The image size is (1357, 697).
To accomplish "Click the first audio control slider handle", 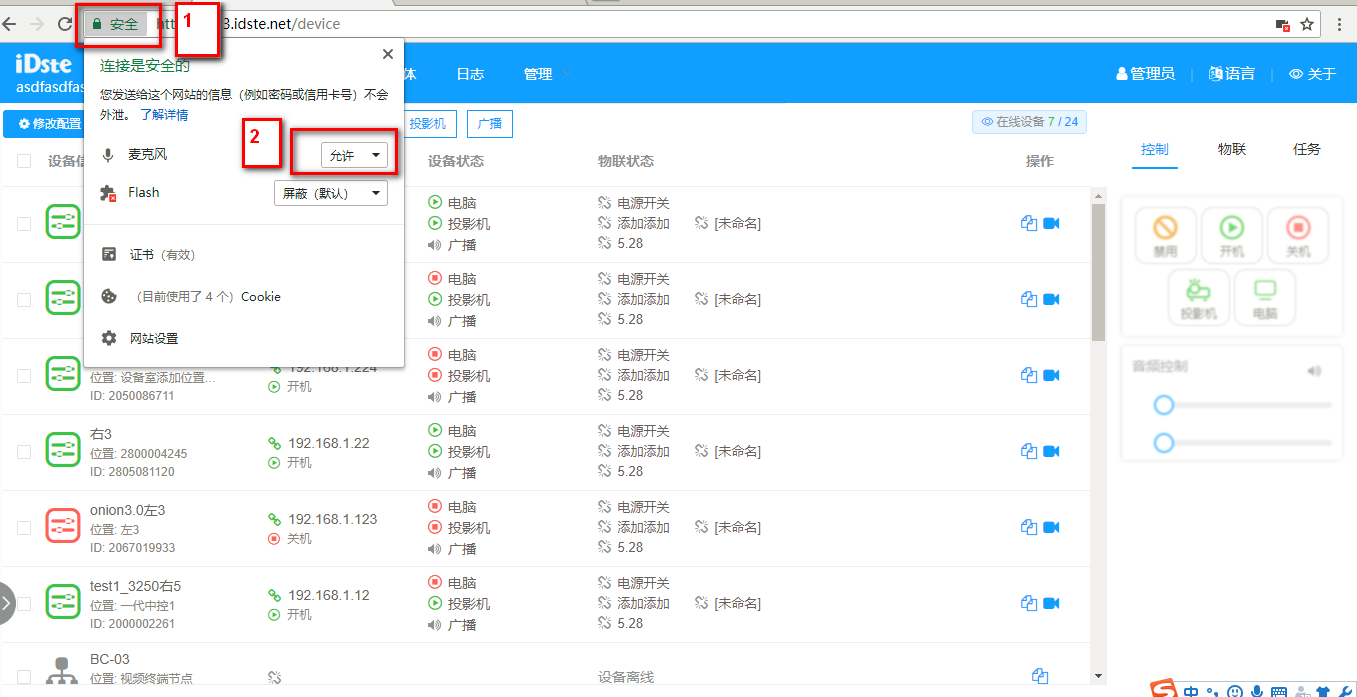I will (x=1163, y=405).
